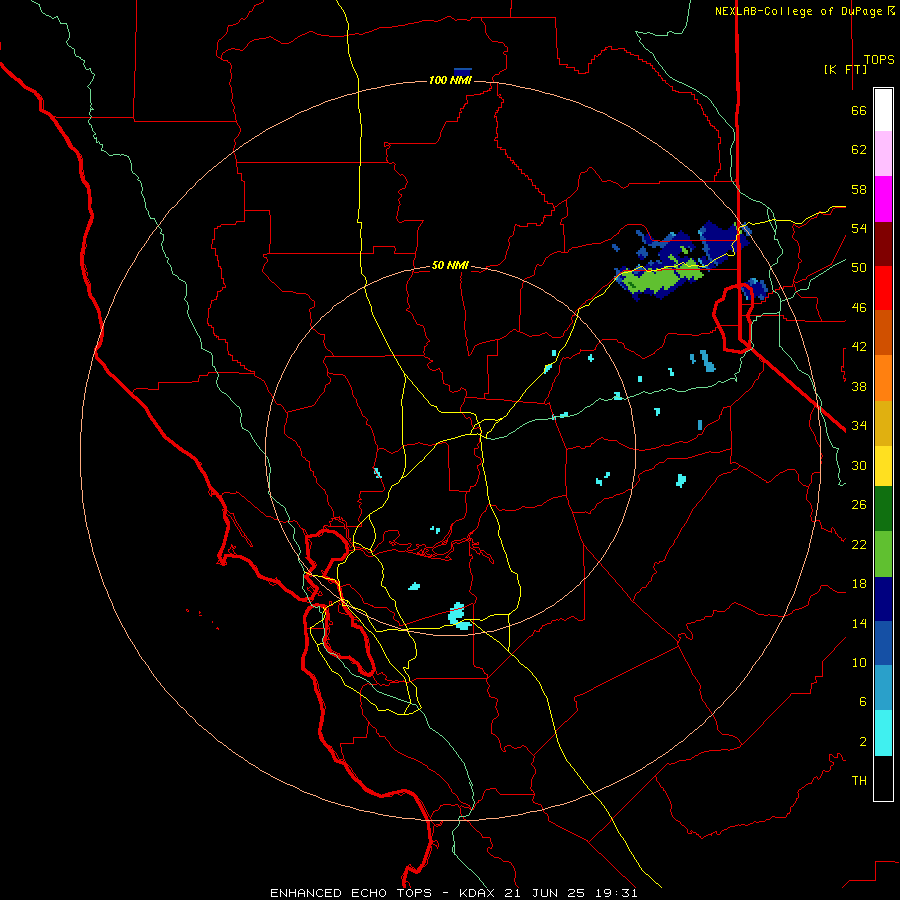Click the black TH legend swatch
Image resolution: width=900 pixels, height=900 pixels.
(883, 778)
